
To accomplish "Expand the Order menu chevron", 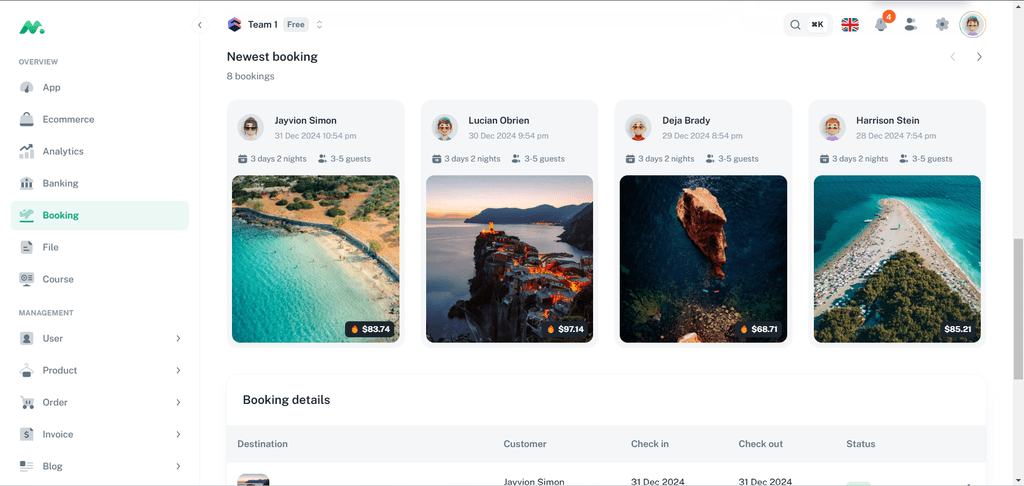I will 178,402.
